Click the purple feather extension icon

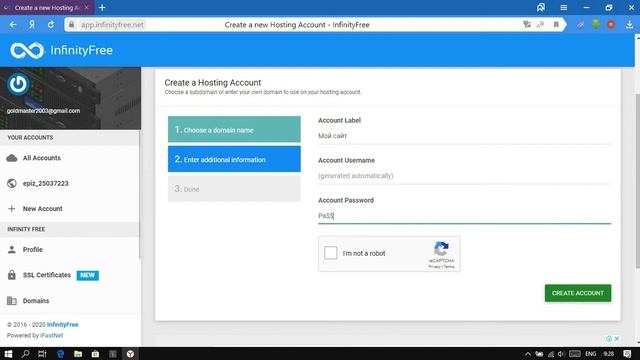[x=580, y=24]
